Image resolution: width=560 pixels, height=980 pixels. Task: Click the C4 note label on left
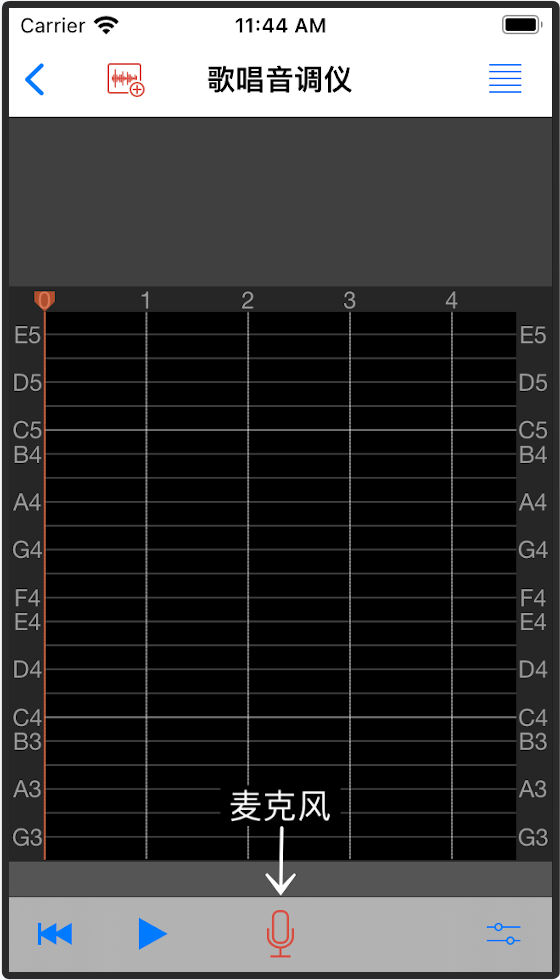click(27, 718)
